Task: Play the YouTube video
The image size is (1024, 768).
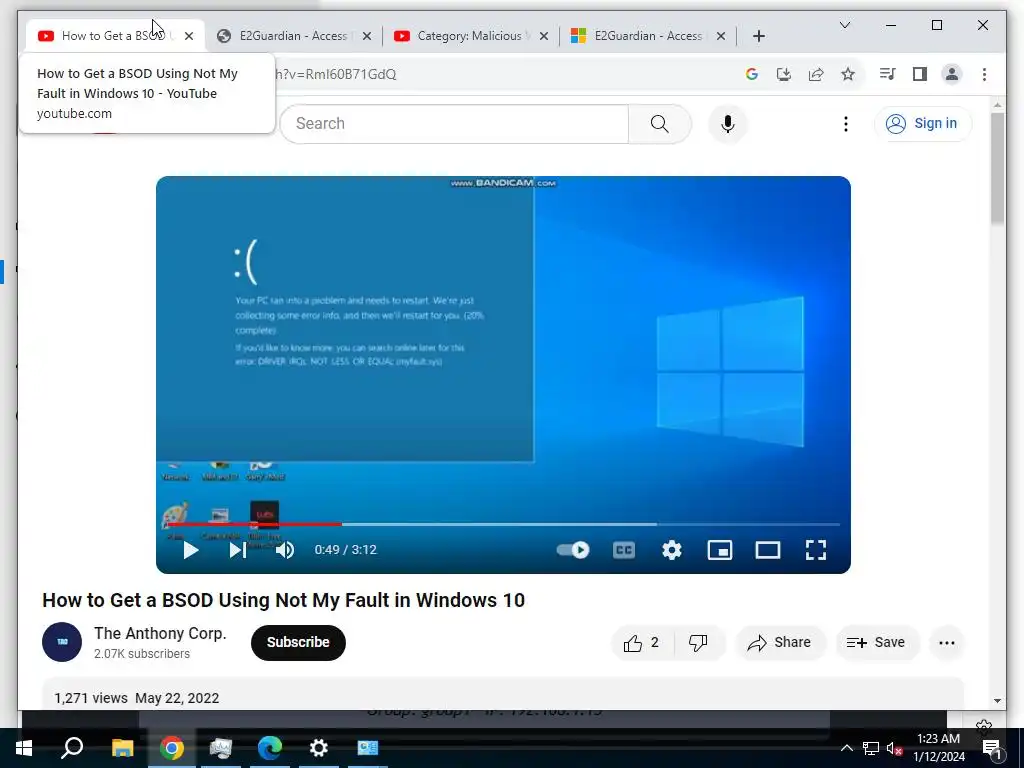Action: pyautogui.click(x=190, y=550)
